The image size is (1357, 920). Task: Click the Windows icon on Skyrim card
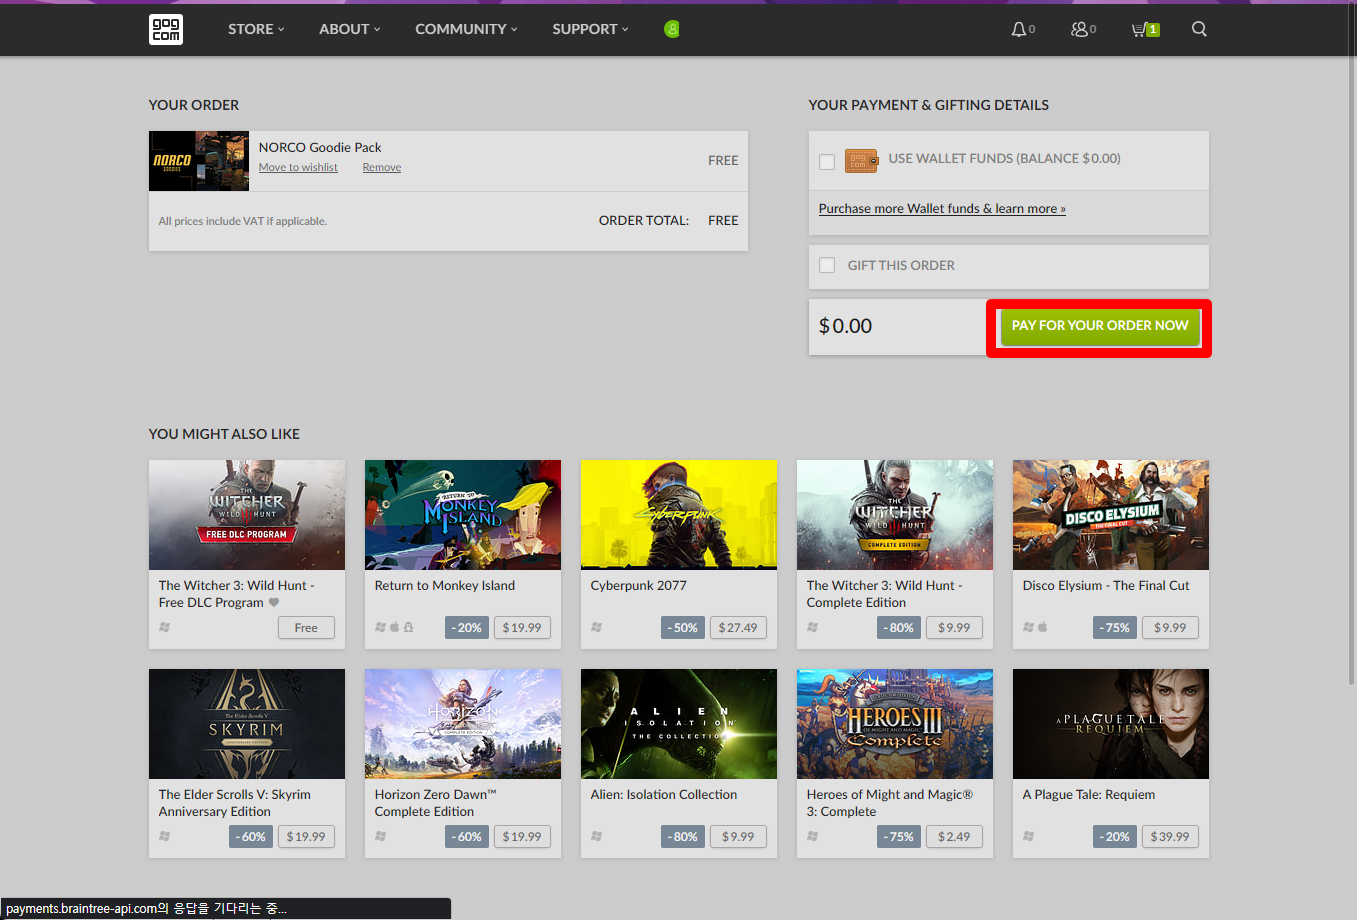click(164, 836)
